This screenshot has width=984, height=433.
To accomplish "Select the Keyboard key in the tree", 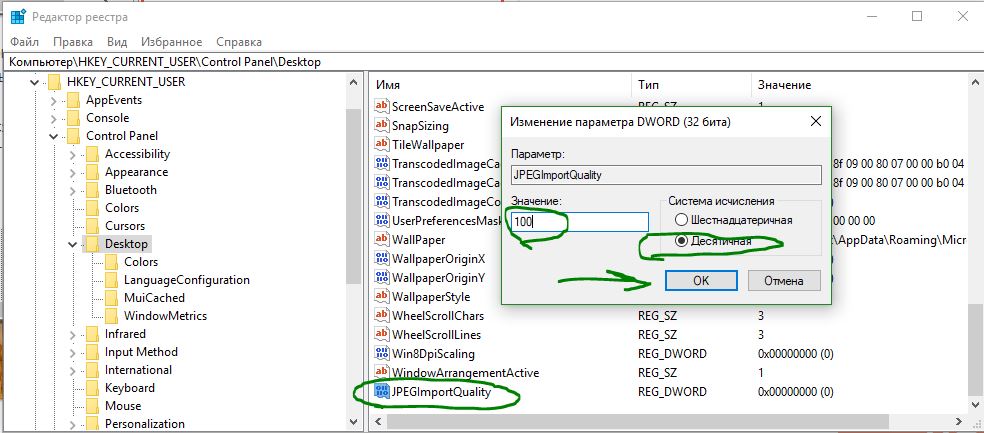I will coord(129,388).
